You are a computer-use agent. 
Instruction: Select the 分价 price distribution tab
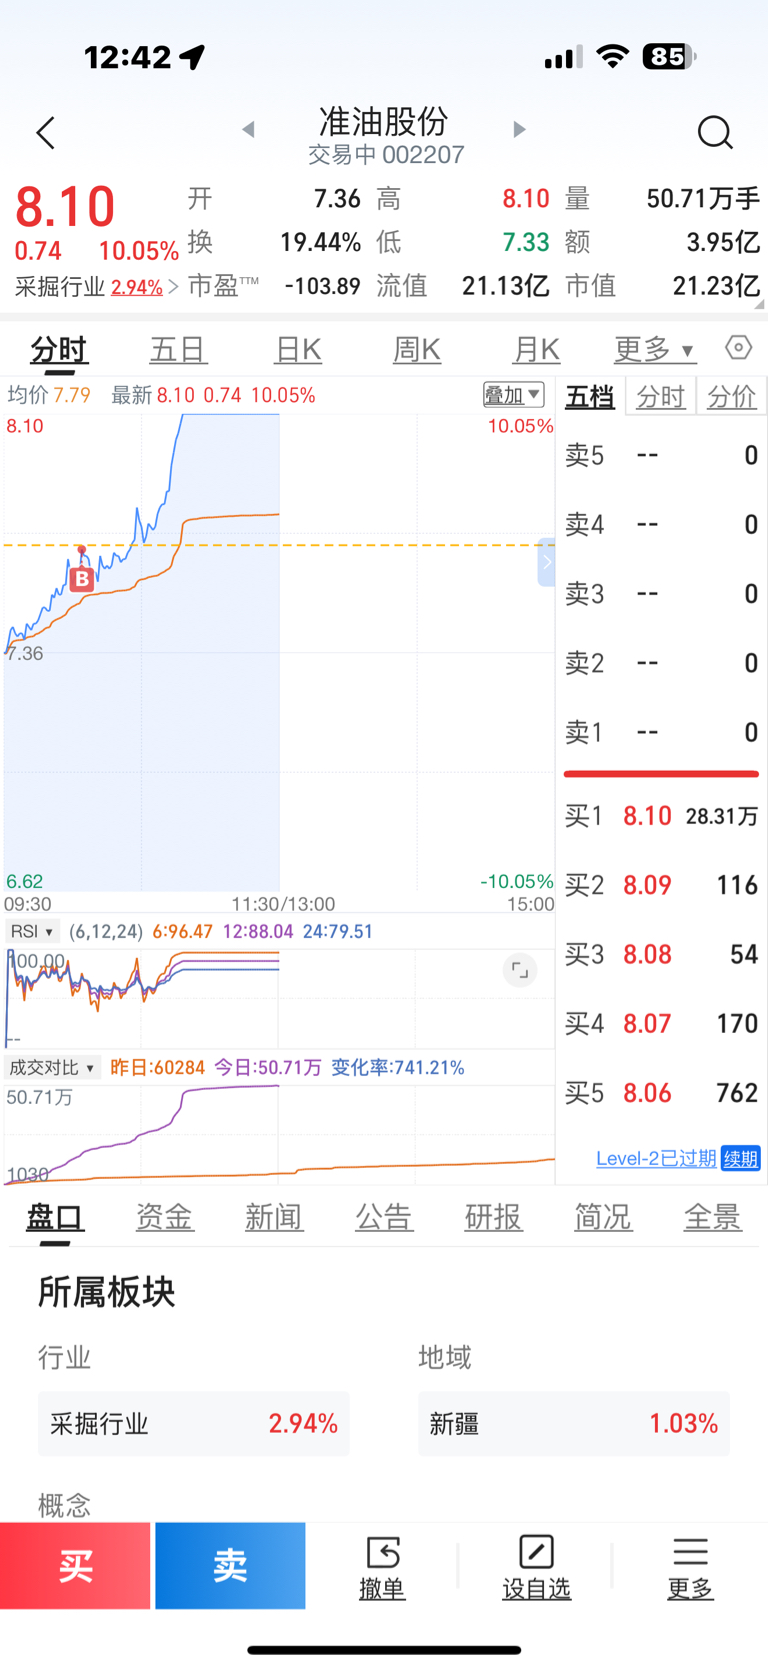pyautogui.click(x=731, y=397)
